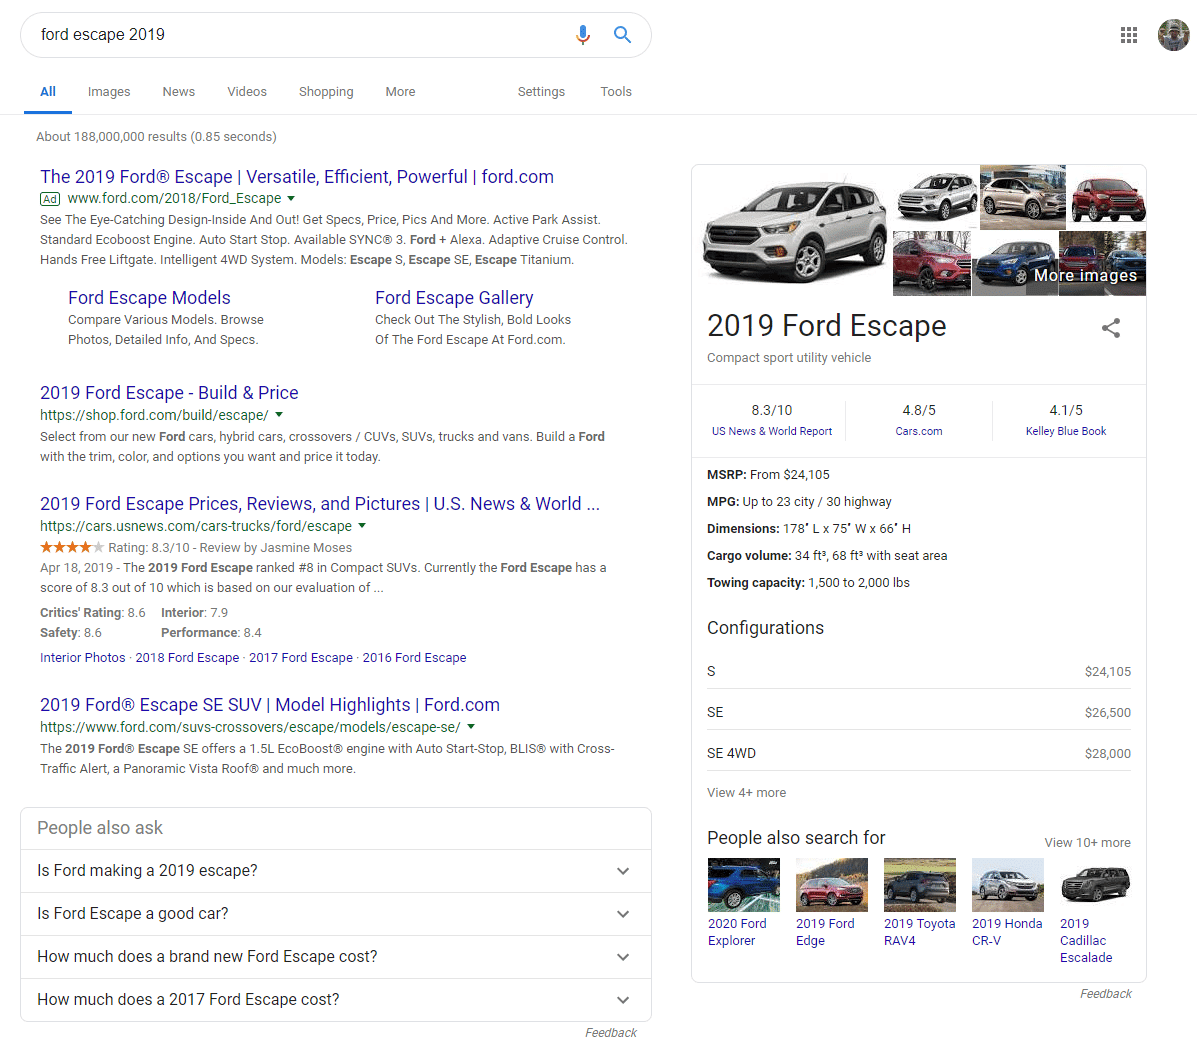Click the profile avatar icon

[x=1171, y=34]
